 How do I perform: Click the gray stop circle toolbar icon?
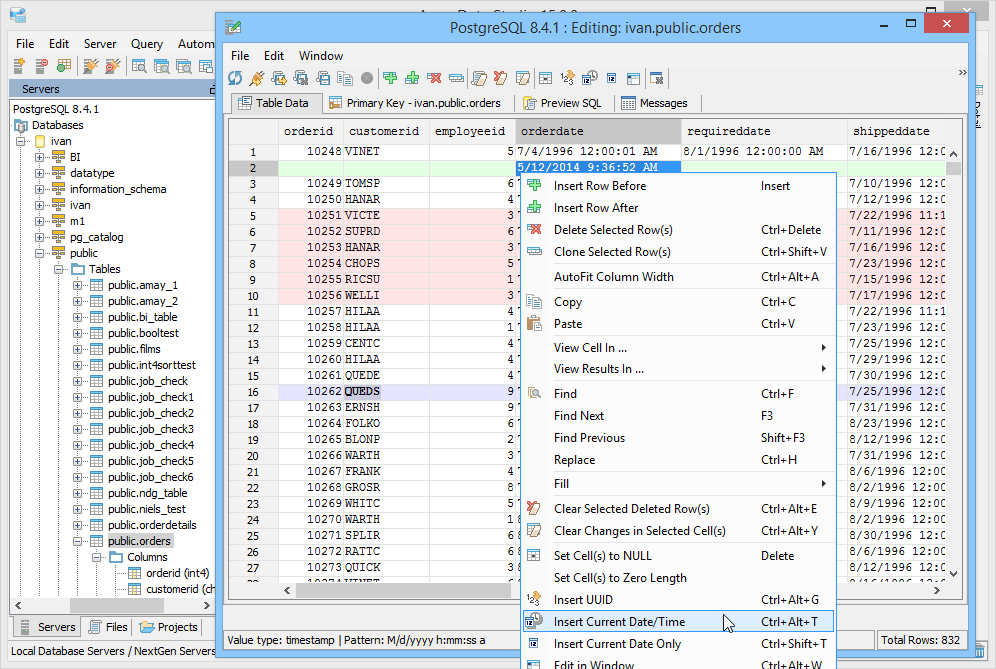coord(367,78)
